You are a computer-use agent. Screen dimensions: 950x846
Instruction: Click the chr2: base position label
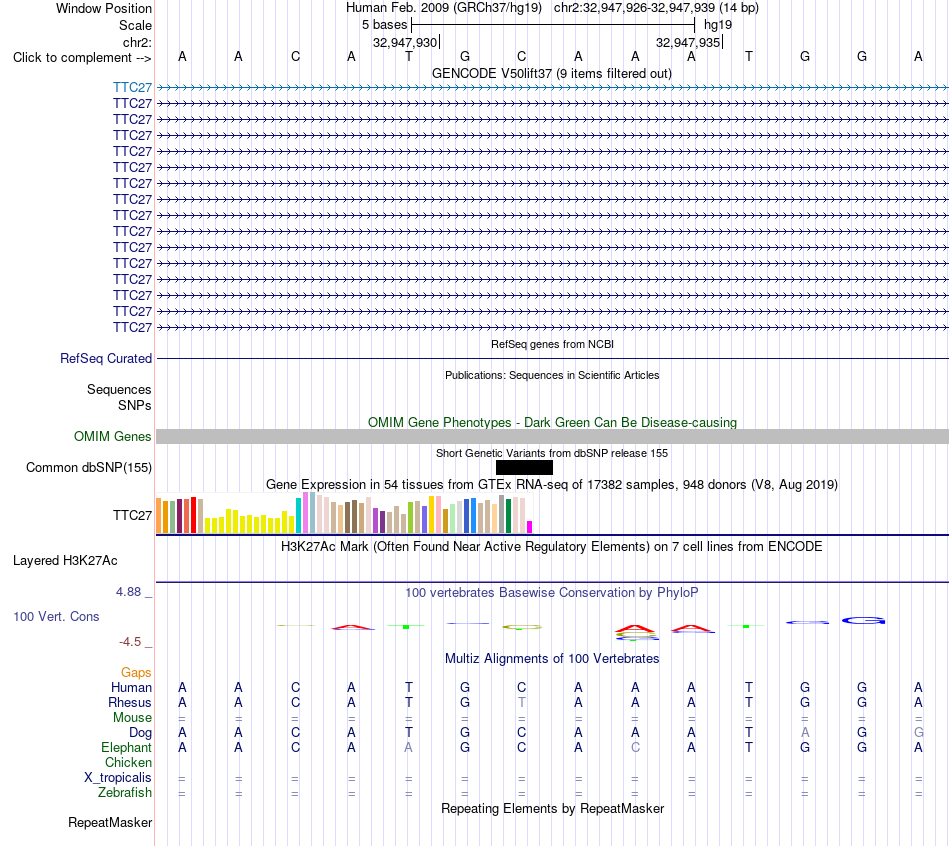137,42
